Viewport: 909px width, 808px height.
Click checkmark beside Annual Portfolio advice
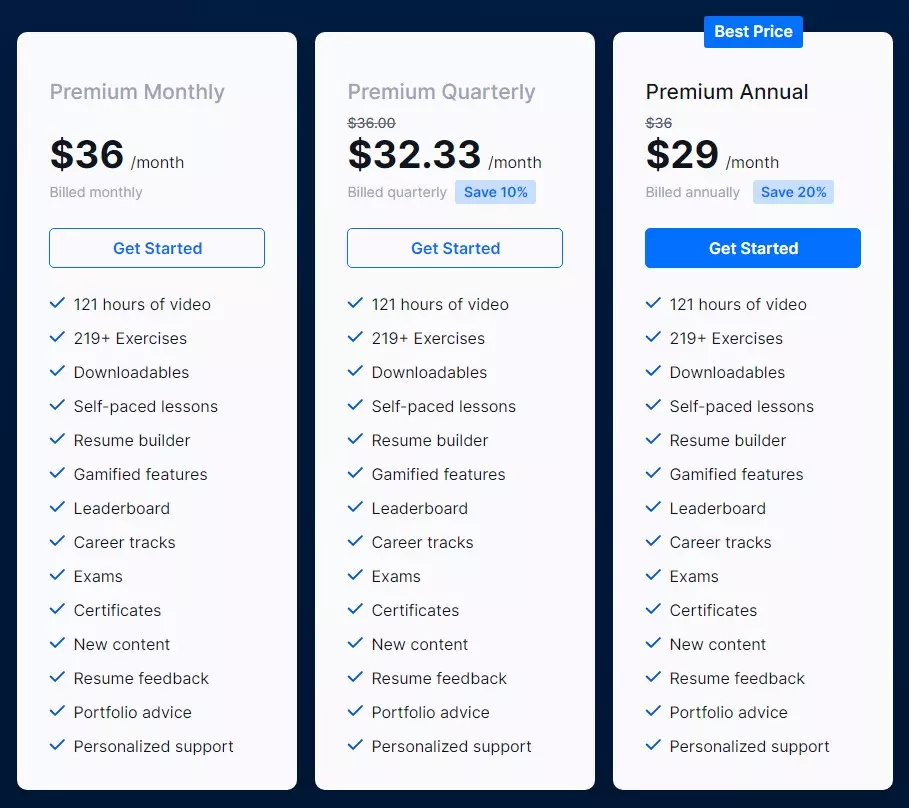653,711
